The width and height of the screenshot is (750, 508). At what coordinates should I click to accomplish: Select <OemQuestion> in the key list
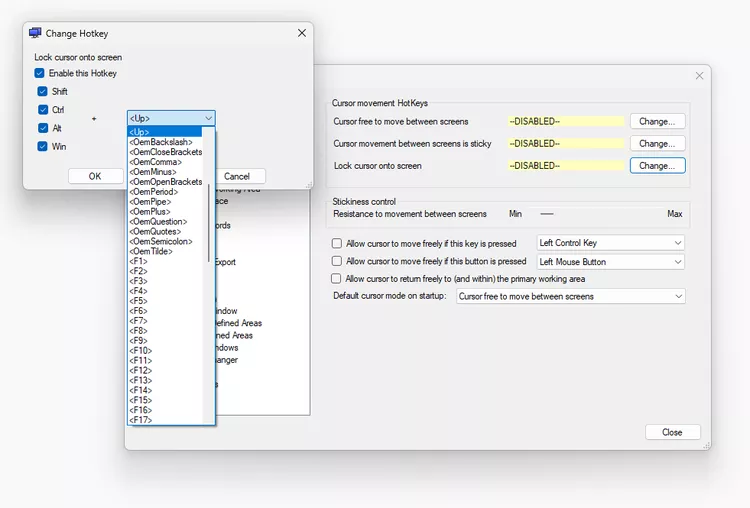(165, 221)
